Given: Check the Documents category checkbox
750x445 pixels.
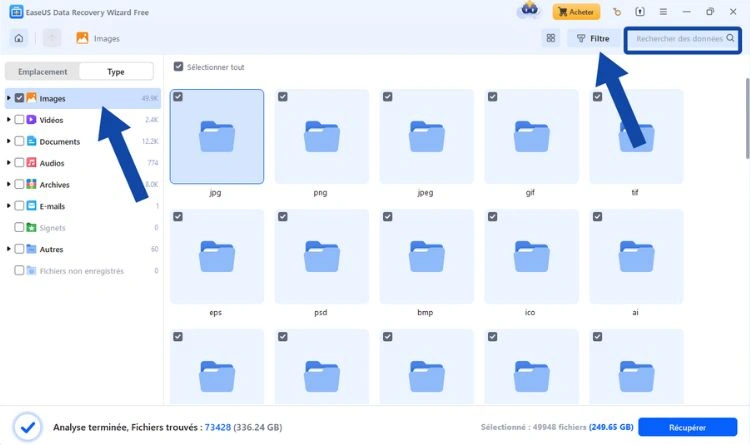Looking at the screenshot, I should pyautogui.click(x=19, y=141).
